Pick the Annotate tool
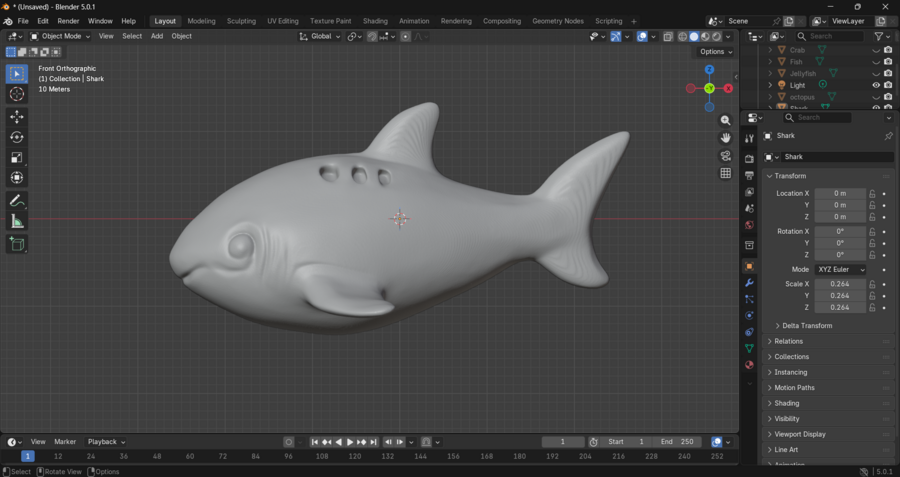900x477 pixels. click(17, 201)
